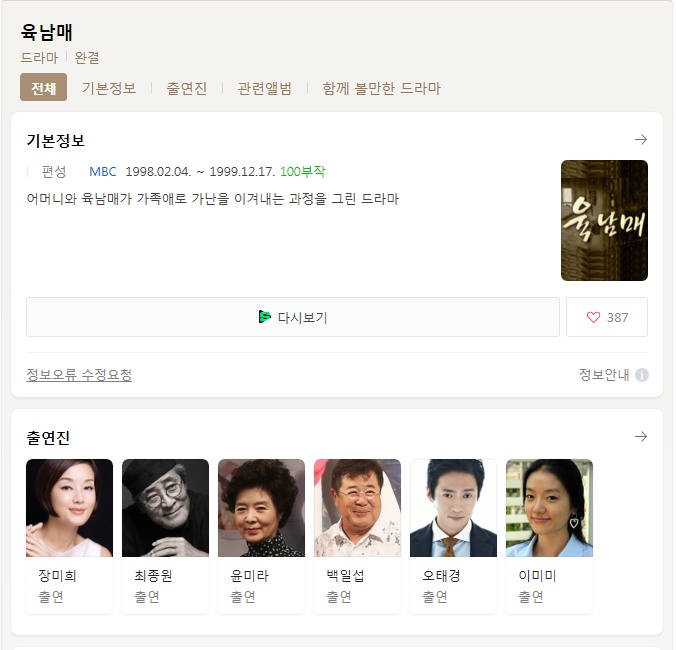This screenshot has width=676, height=650.
Task: Select cast member 윤미라
Action: [261, 536]
